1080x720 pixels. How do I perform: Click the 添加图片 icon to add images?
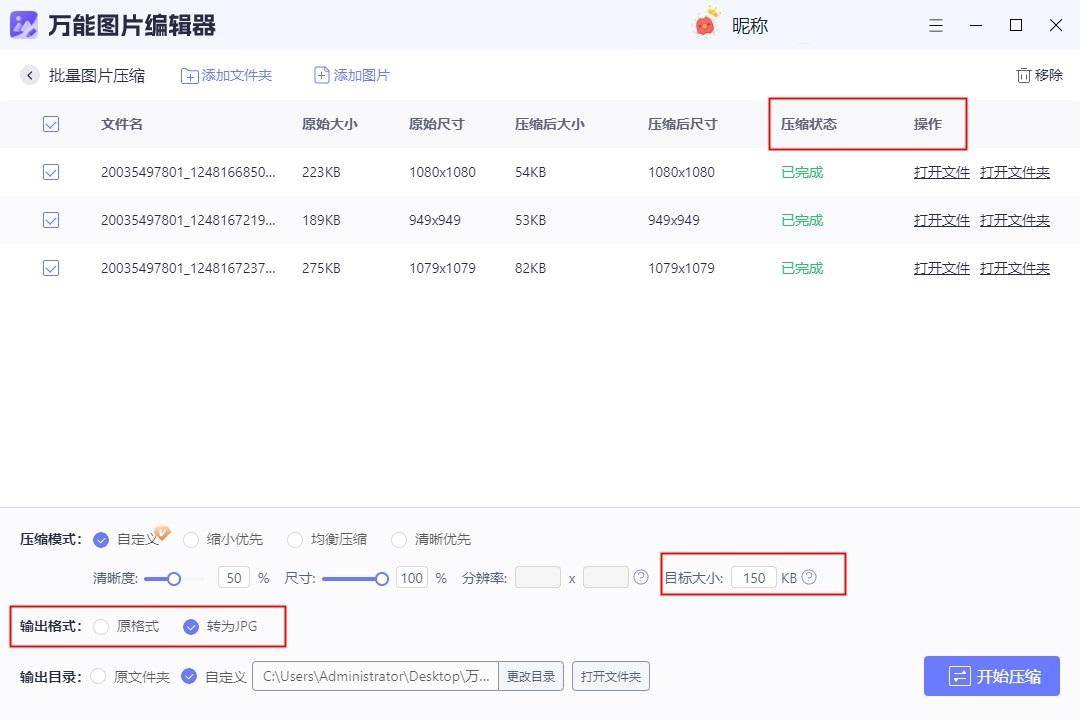click(x=321, y=75)
